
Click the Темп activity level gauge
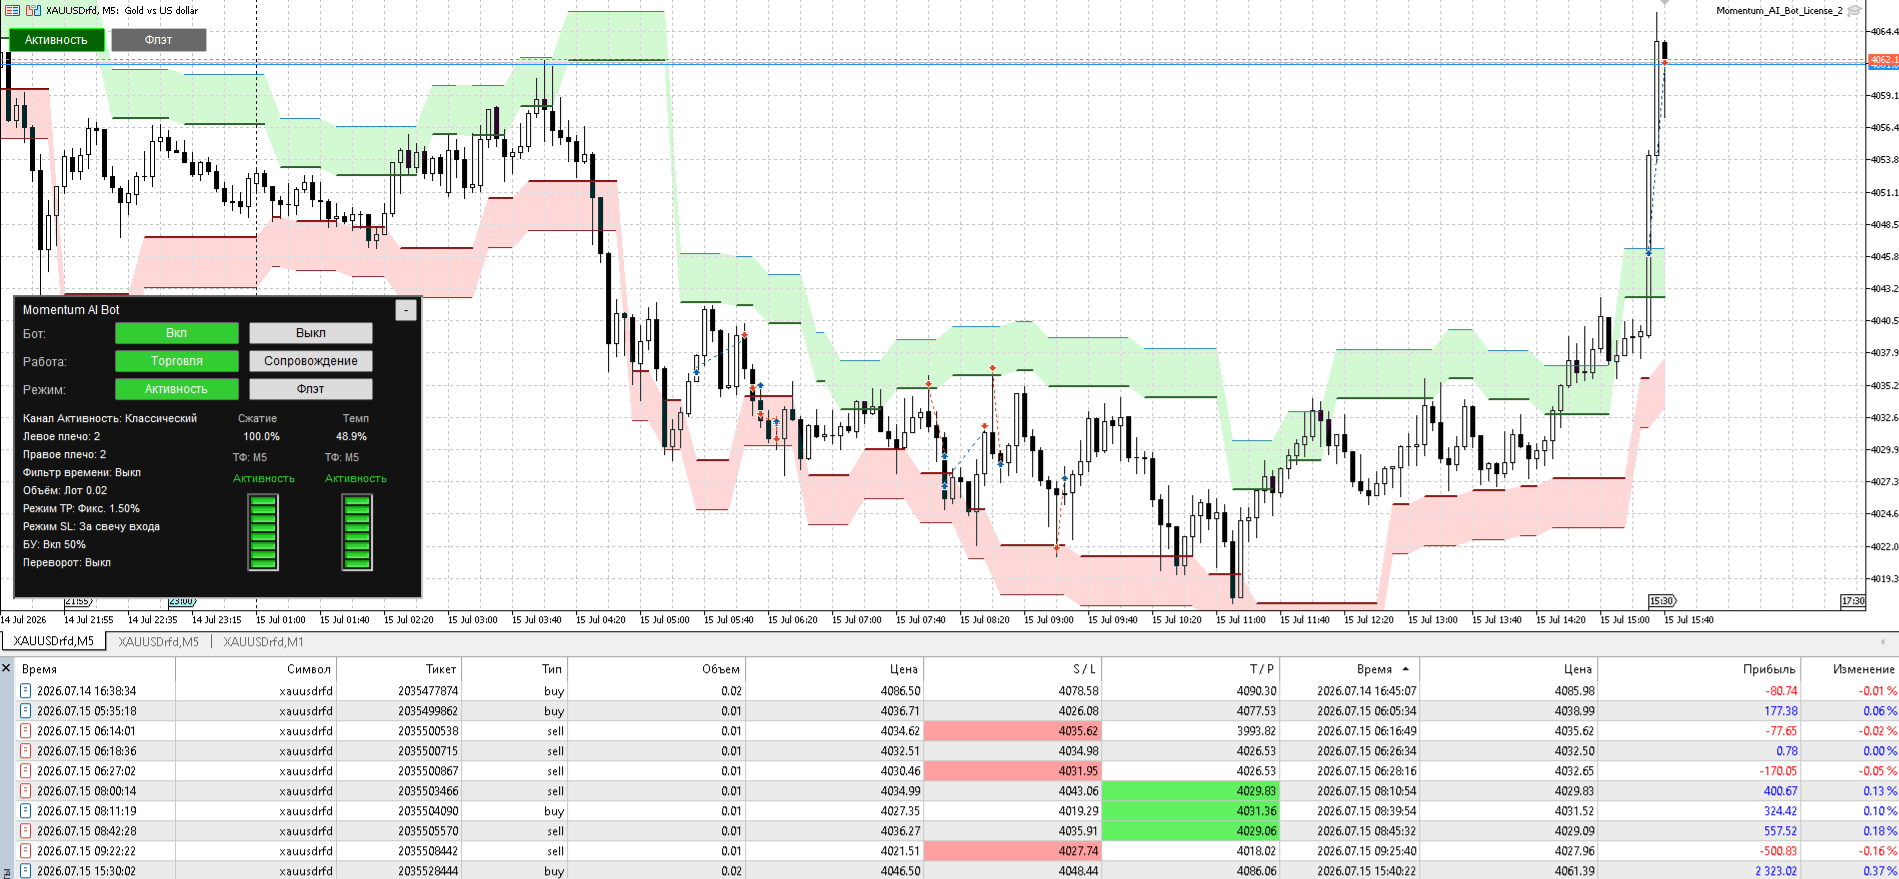(357, 533)
